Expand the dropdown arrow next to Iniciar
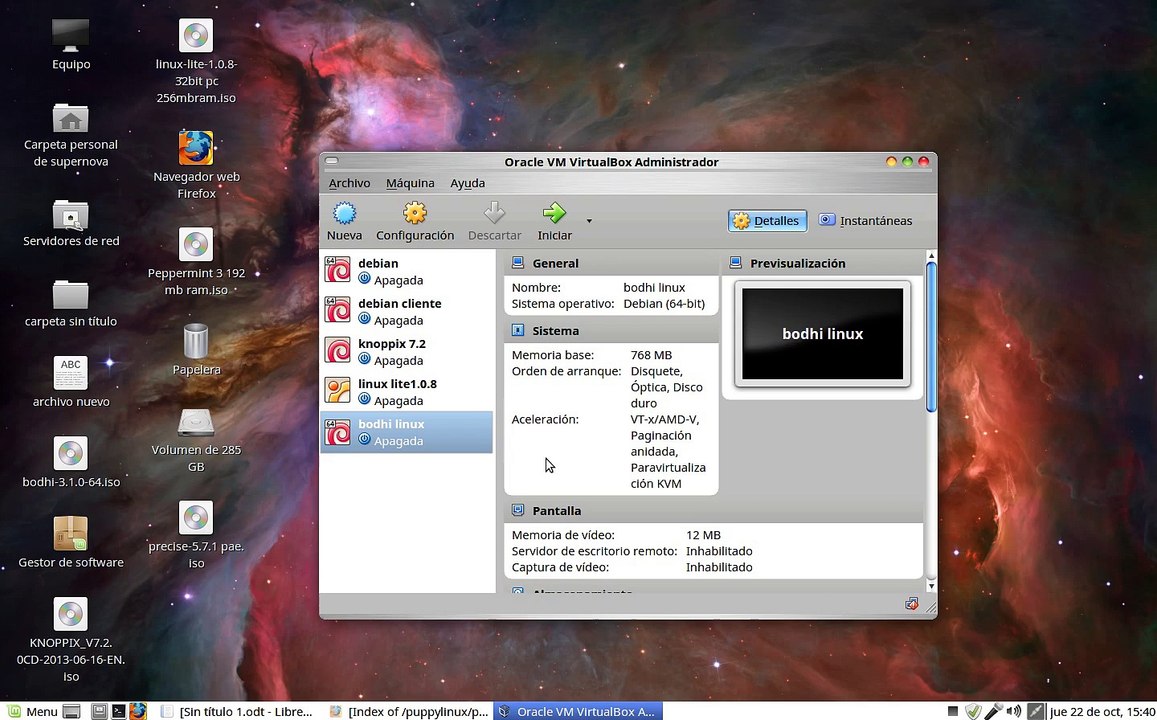Image resolution: width=1157 pixels, height=720 pixels. (589, 221)
